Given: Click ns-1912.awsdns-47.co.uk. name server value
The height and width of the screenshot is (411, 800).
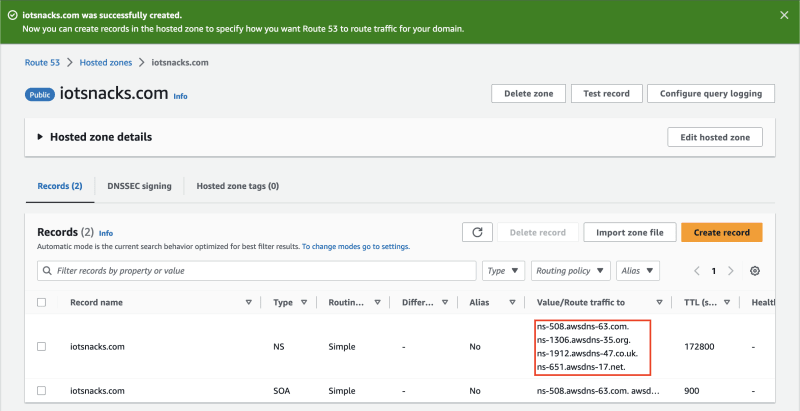Looking at the screenshot, I should [588, 353].
